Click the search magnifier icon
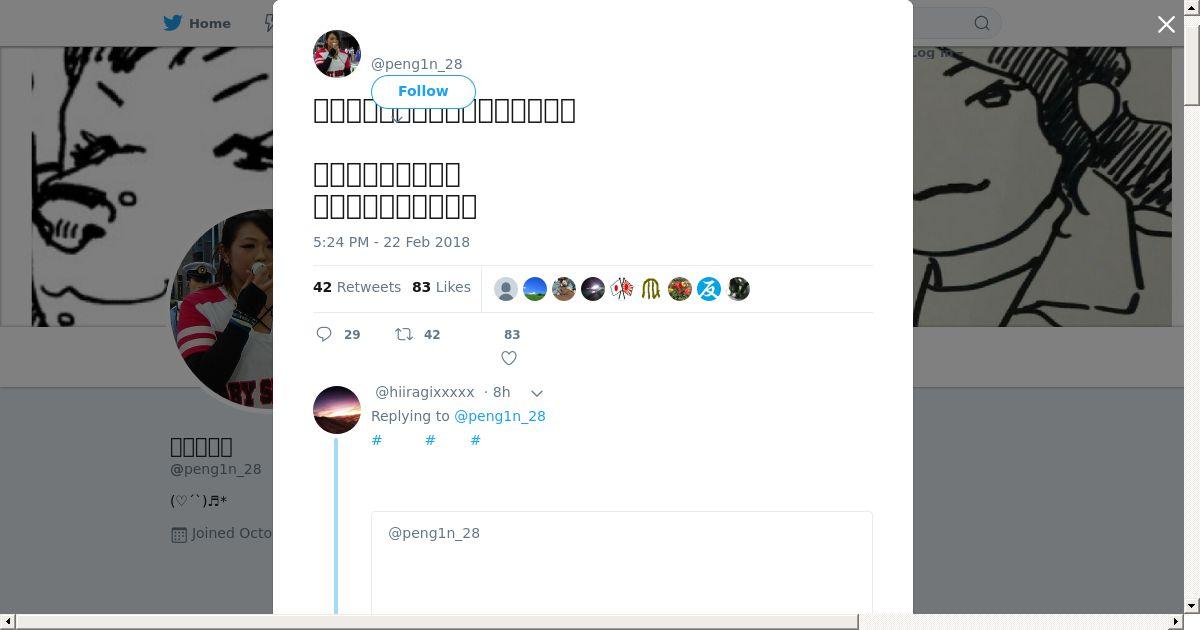The width and height of the screenshot is (1200, 630). pos(982,23)
